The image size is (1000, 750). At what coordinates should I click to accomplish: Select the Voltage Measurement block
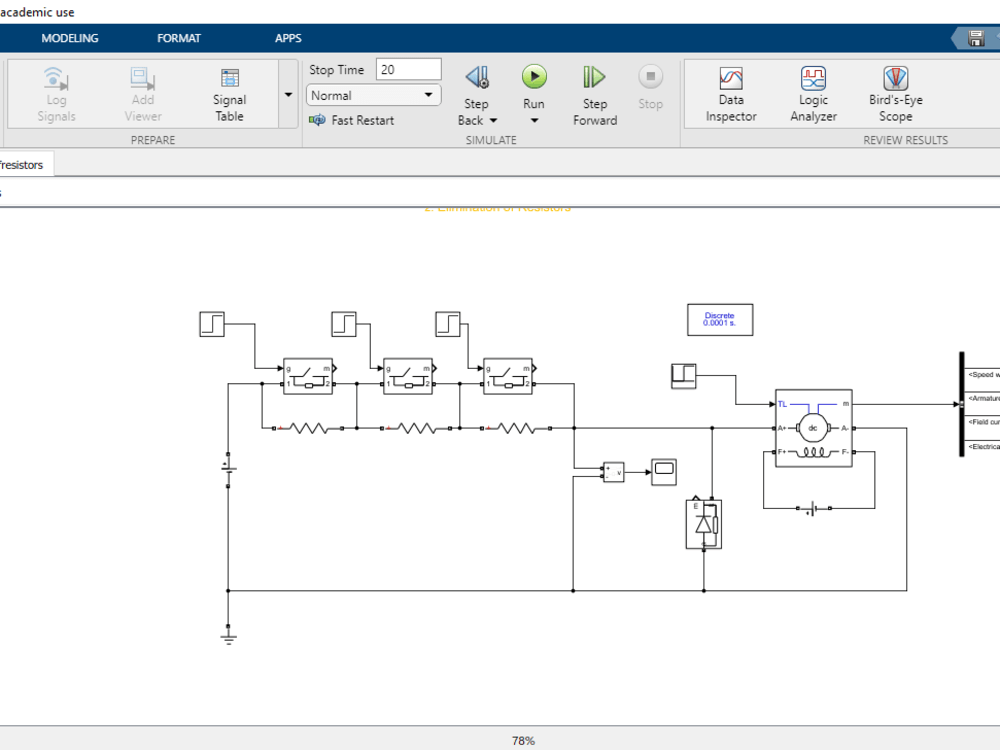pos(614,473)
